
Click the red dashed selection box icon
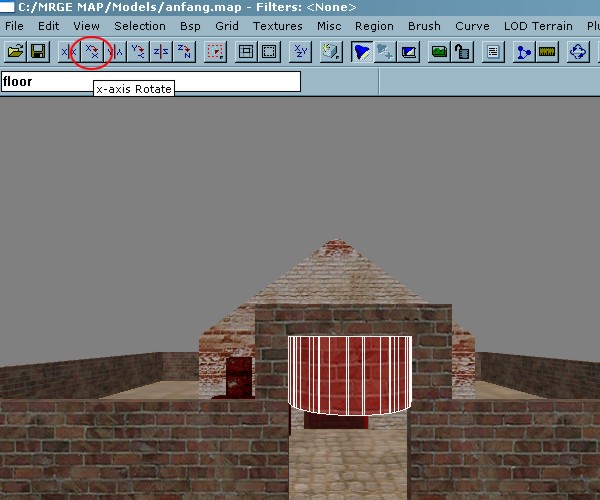pyautogui.click(x=215, y=51)
